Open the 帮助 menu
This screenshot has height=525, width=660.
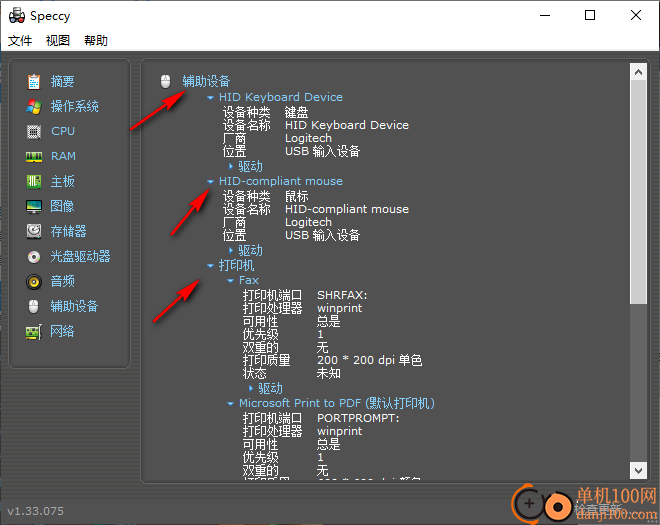pos(96,40)
